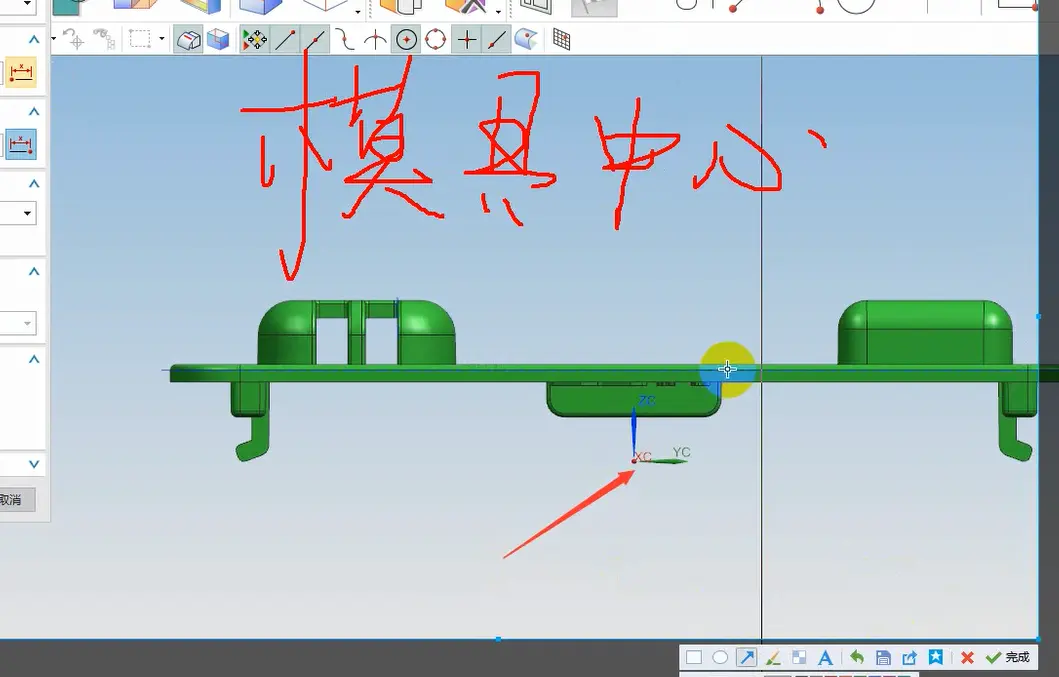
Task: Share the captured screenshot
Action: tap(909, 658)
